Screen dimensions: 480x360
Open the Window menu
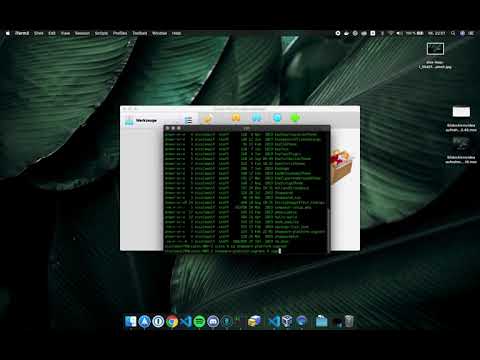(x=160, y=33)
